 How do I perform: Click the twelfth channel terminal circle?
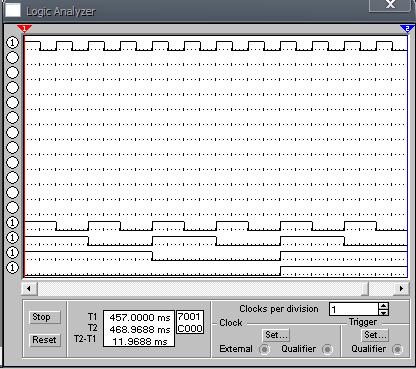coord(13,208)
